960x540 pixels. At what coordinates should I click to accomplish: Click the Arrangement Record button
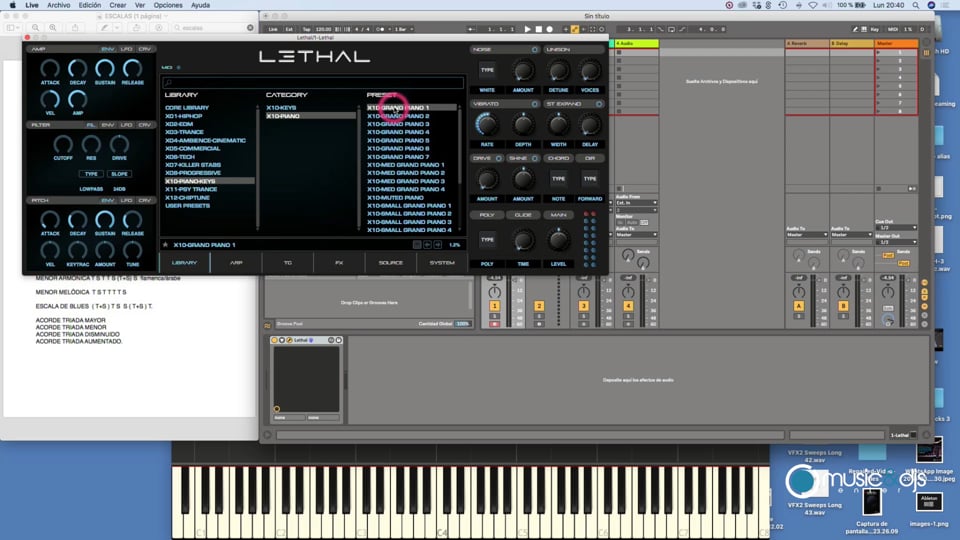pos(550,29)
